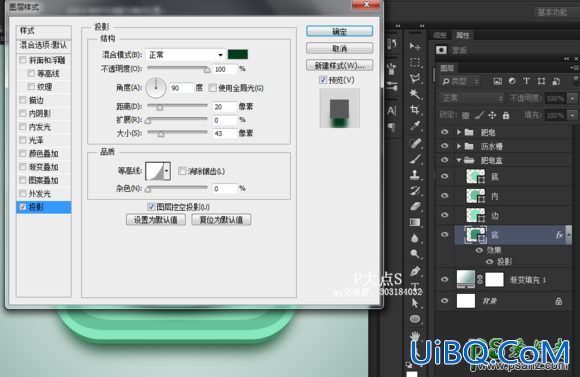The width and height of the screenshot is (580, 377).
Task: Enable the Gradient Overlay checkbox
Action: 23,166
